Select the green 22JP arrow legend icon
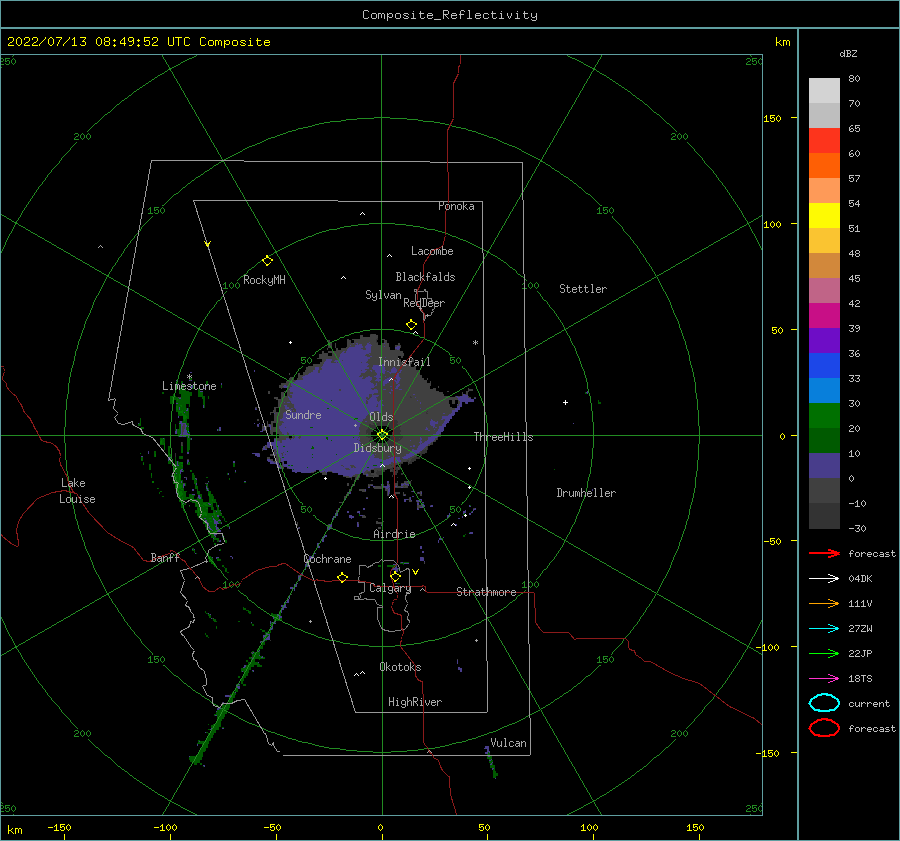The width and height of the screenshot is (900, 841). pos(824,653)
